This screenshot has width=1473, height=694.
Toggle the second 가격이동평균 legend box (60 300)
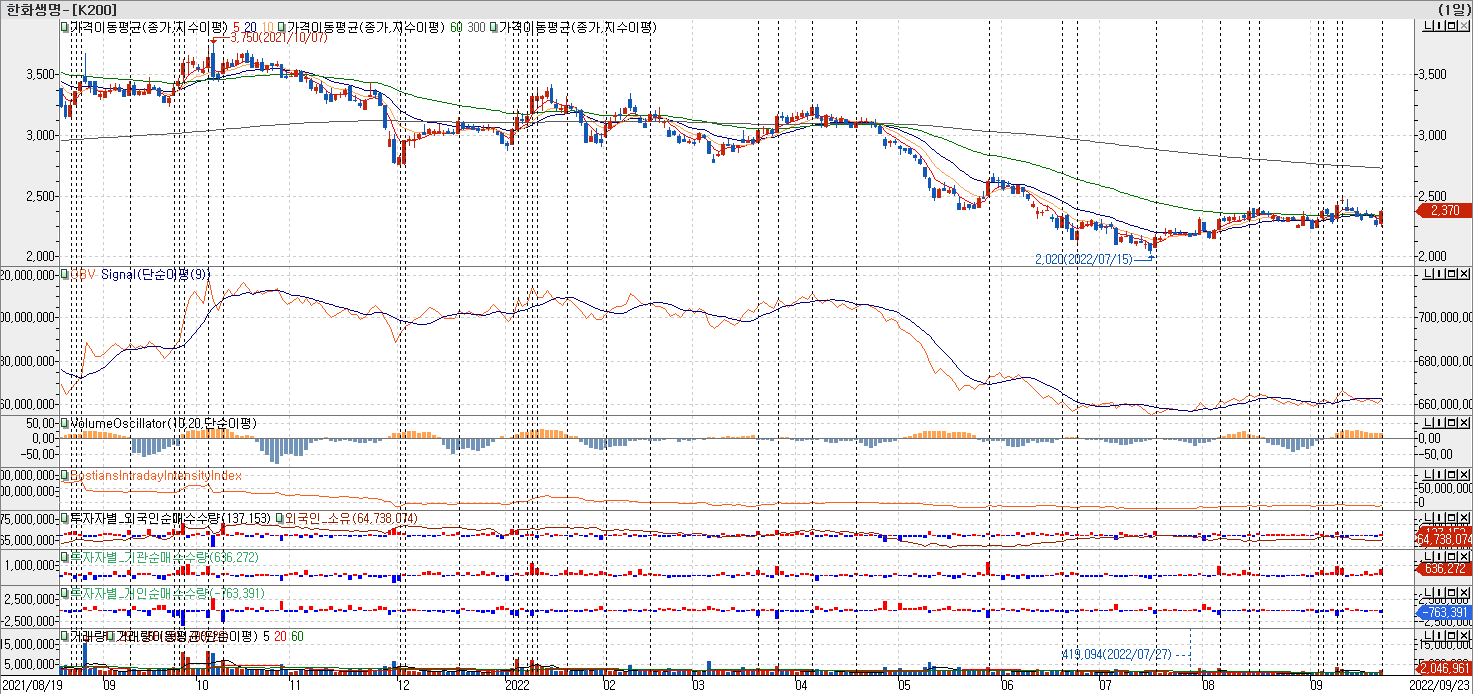282,27
